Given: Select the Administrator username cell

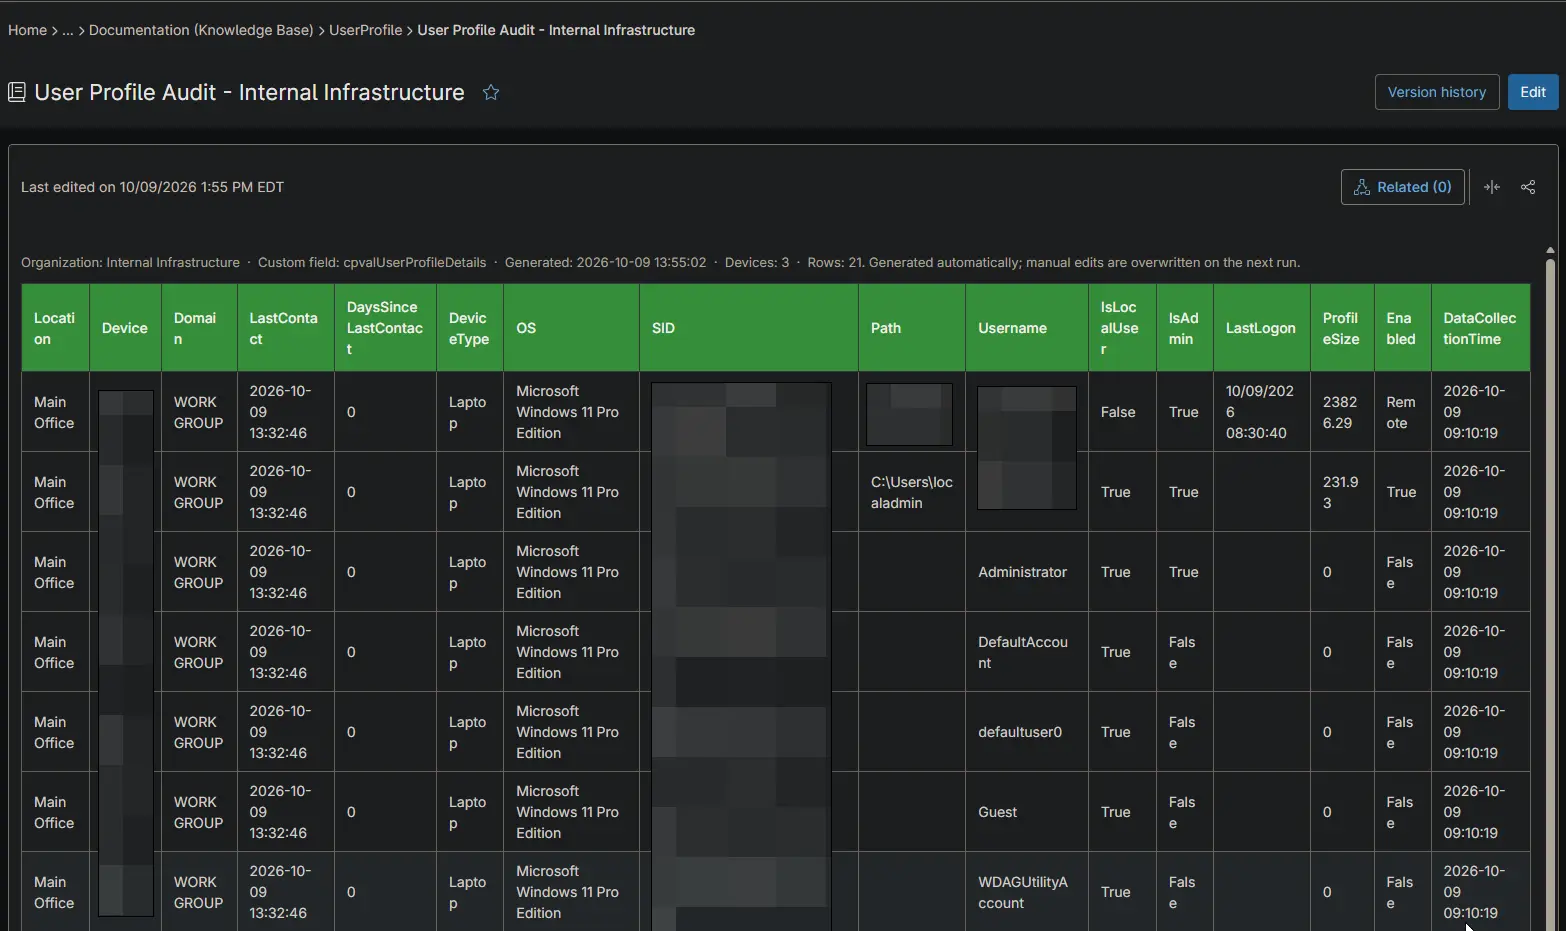Looking at the screenshot, I should [x=1027, y=572].
